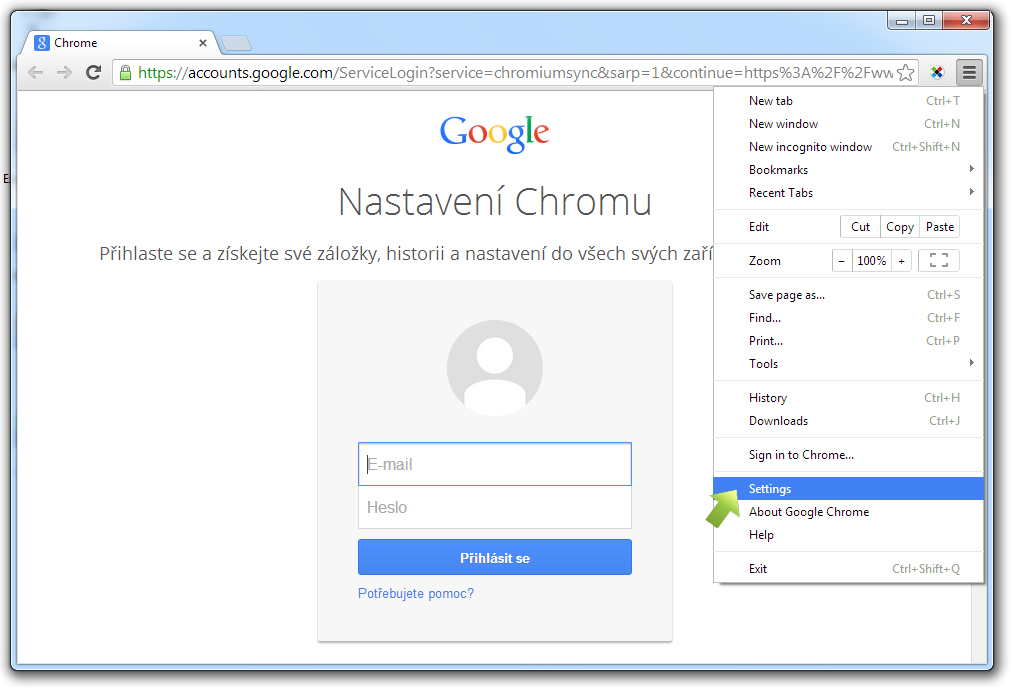The height and width of the screenshot is (692, 1014).
Task: Select New tab from the menu
Action: point(848,101)
